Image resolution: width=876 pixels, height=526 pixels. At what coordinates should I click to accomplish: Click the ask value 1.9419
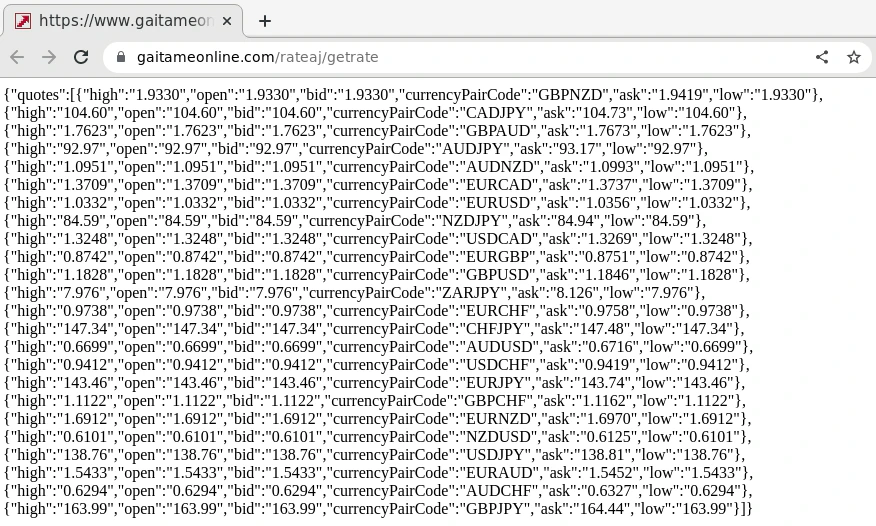point(680,94)
